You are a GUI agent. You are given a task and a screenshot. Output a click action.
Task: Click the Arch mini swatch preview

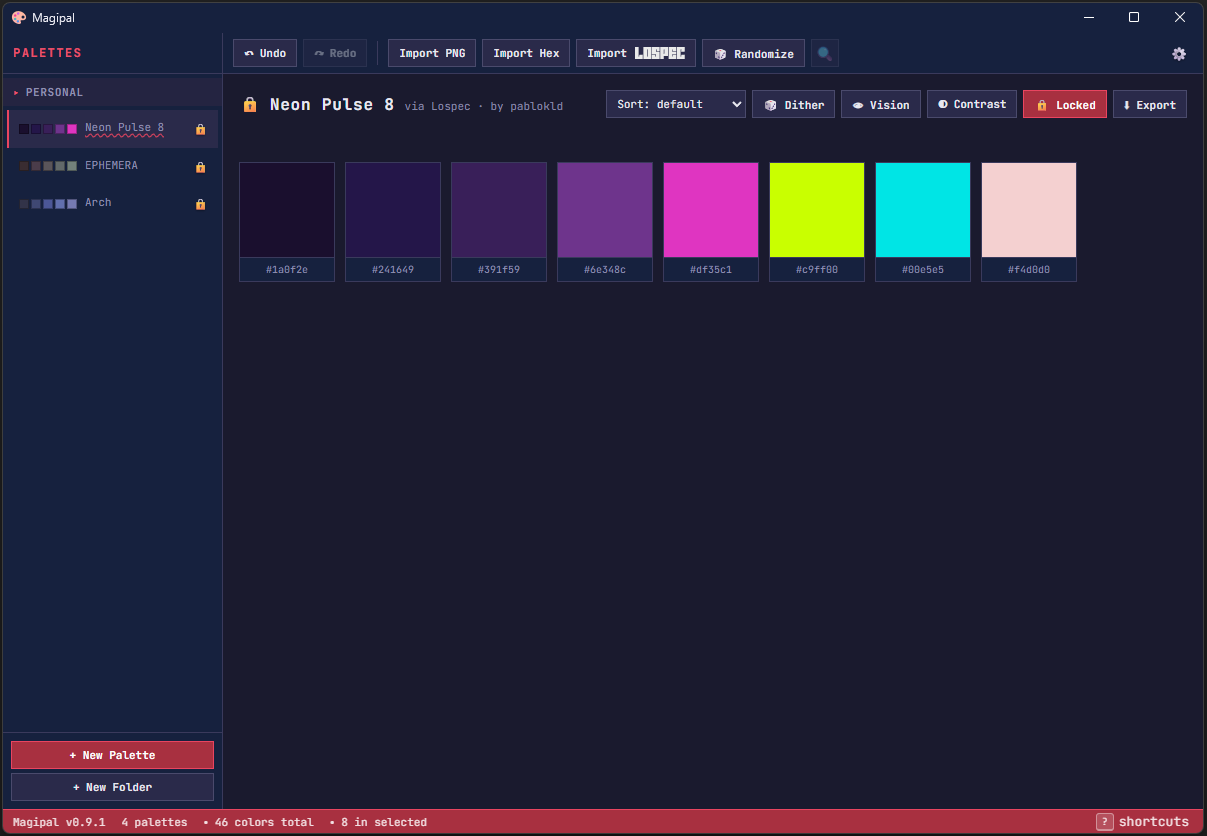(48, 203)
